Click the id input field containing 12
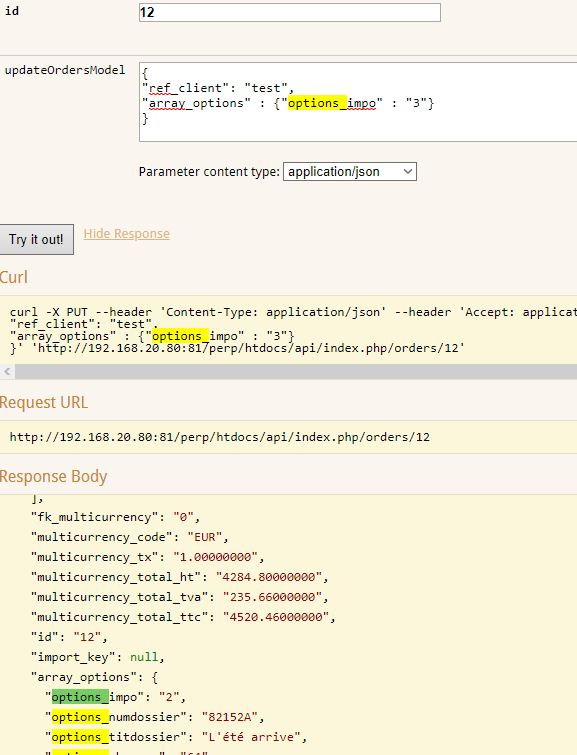 (289, 13)
